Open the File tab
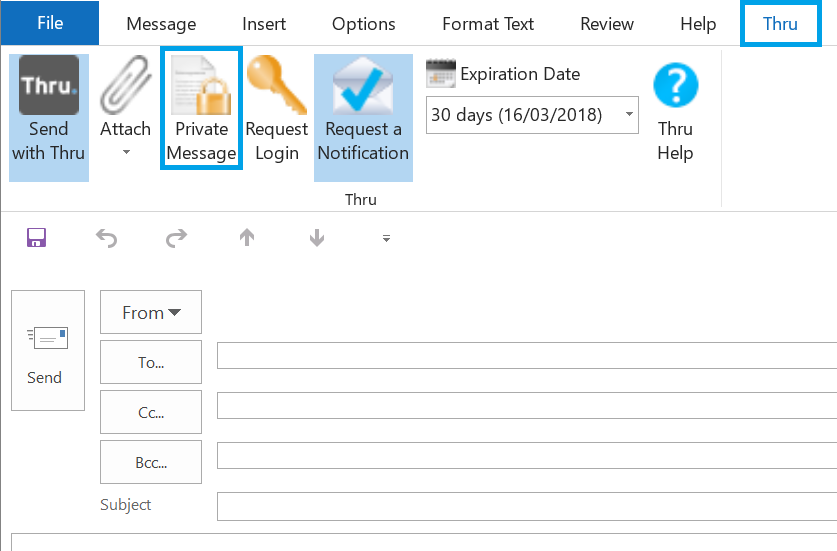Screen dimensions: 837x551 pyautogui.click(x=50, y=23)
